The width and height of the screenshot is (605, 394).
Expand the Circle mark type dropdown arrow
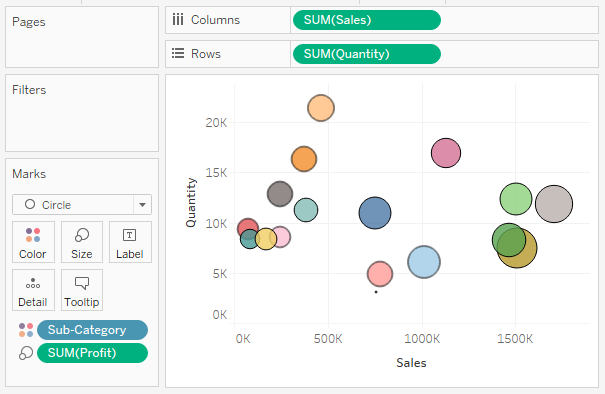coord(142,205)
